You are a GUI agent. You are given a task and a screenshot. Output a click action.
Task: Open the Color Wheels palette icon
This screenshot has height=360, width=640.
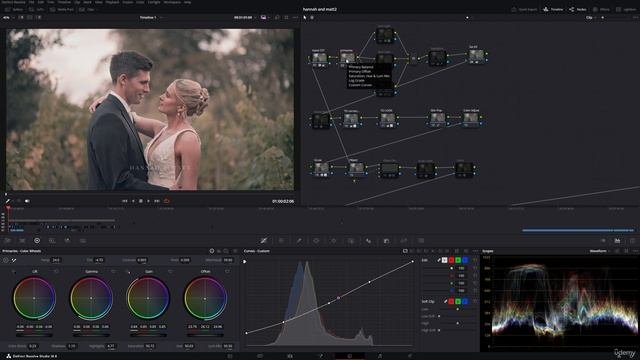(37, 241)
